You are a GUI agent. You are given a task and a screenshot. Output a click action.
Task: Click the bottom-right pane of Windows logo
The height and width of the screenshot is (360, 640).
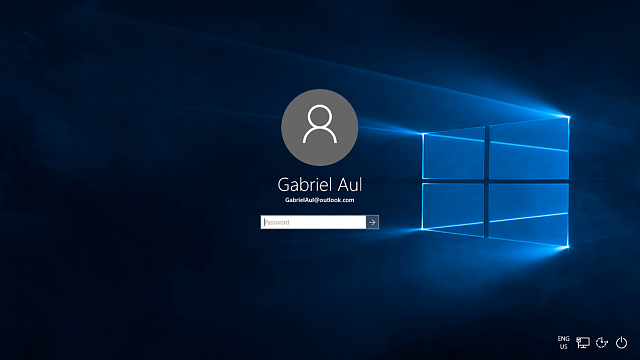[x=529, y=215]
